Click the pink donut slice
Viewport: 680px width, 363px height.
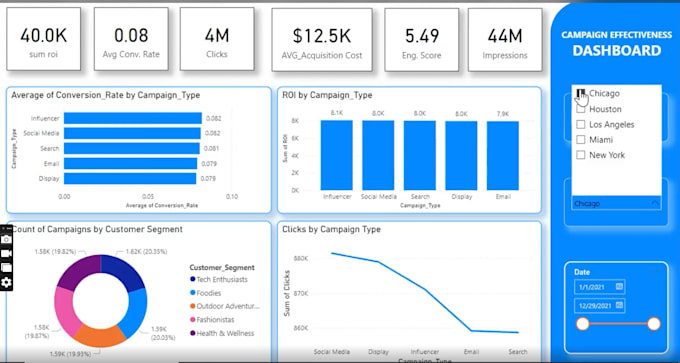66,310
